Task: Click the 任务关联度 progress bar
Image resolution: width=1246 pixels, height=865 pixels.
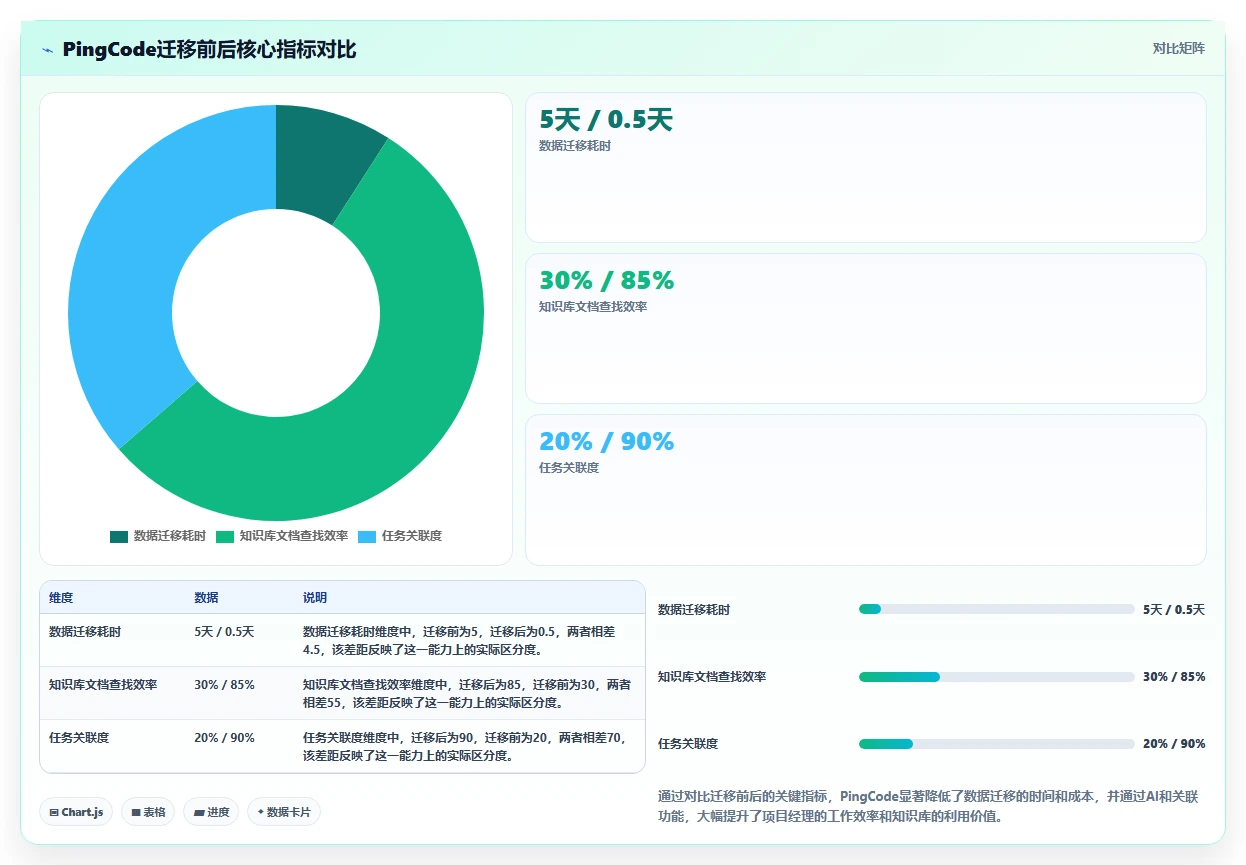Action: (996, 744)
